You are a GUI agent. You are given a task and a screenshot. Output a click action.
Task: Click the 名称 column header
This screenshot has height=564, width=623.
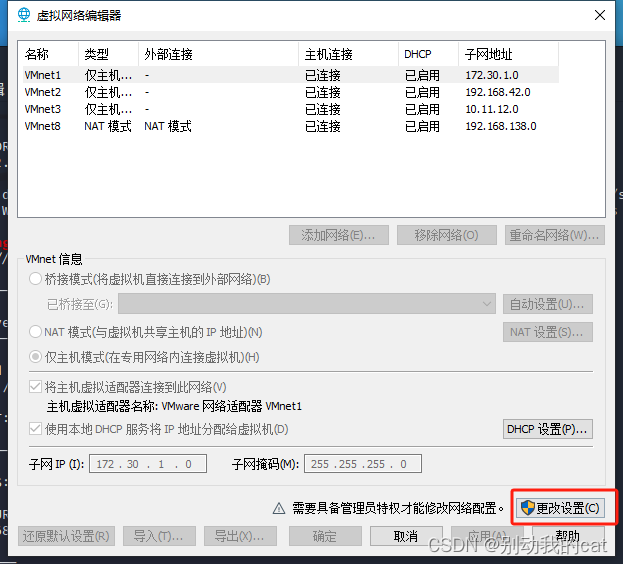click(48, 54)
